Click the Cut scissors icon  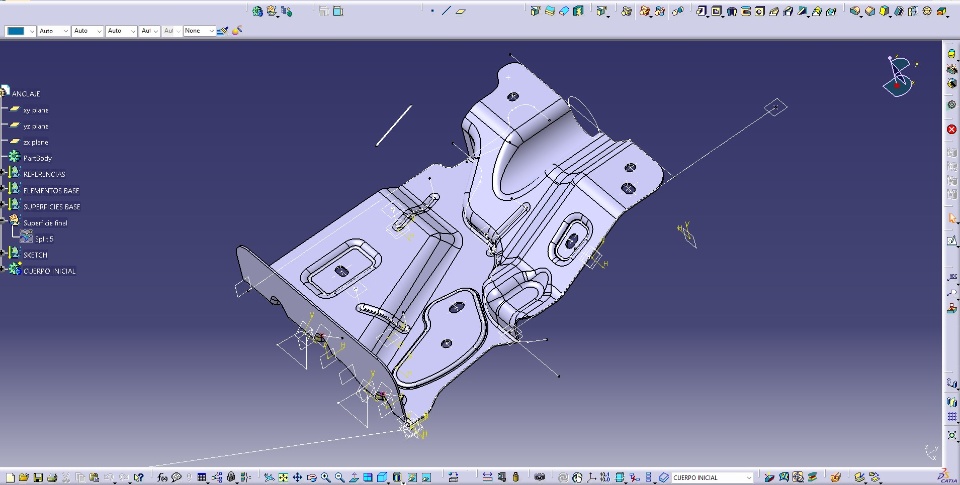tap(66, 477)
